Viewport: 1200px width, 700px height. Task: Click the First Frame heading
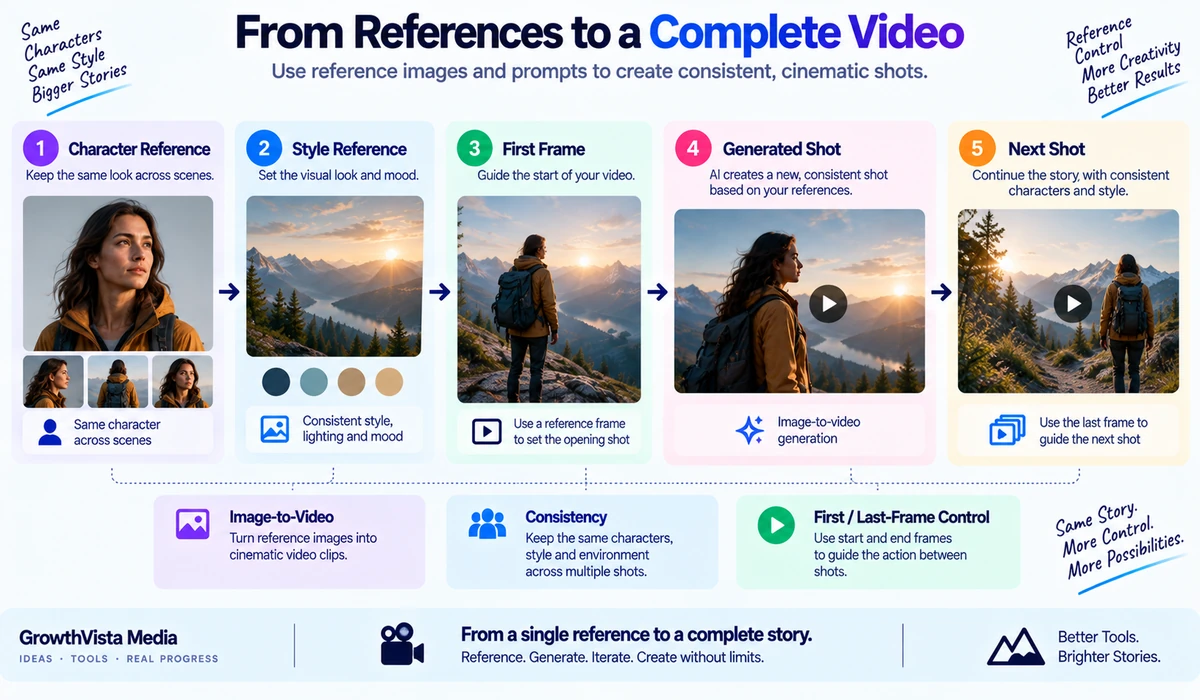point(544,149)
